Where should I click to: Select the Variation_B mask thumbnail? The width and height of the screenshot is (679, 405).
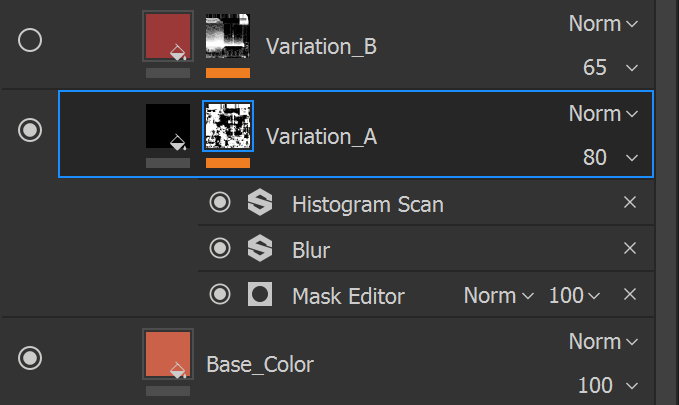pos(228,36)
